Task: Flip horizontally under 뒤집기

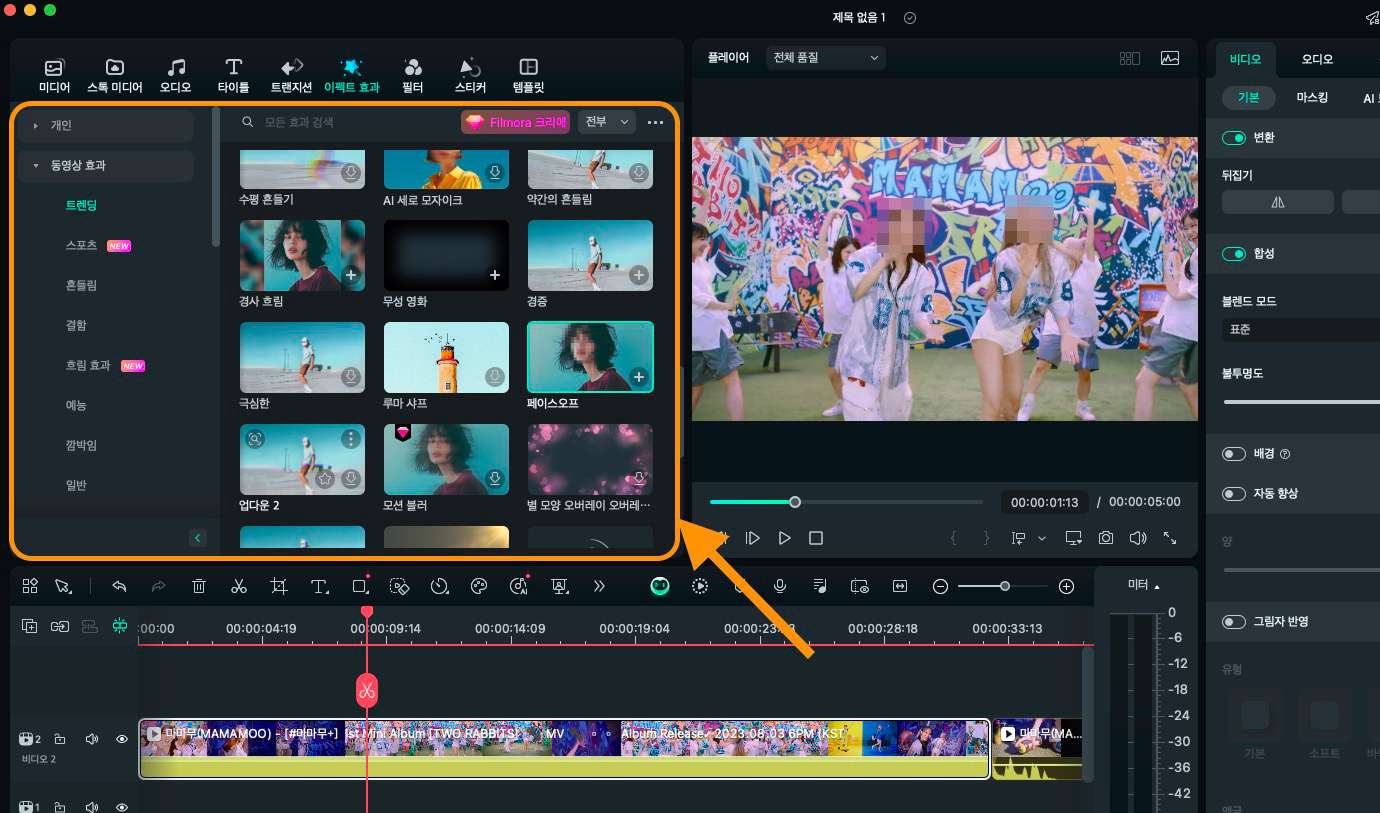Action: [x=1278, y=202]
